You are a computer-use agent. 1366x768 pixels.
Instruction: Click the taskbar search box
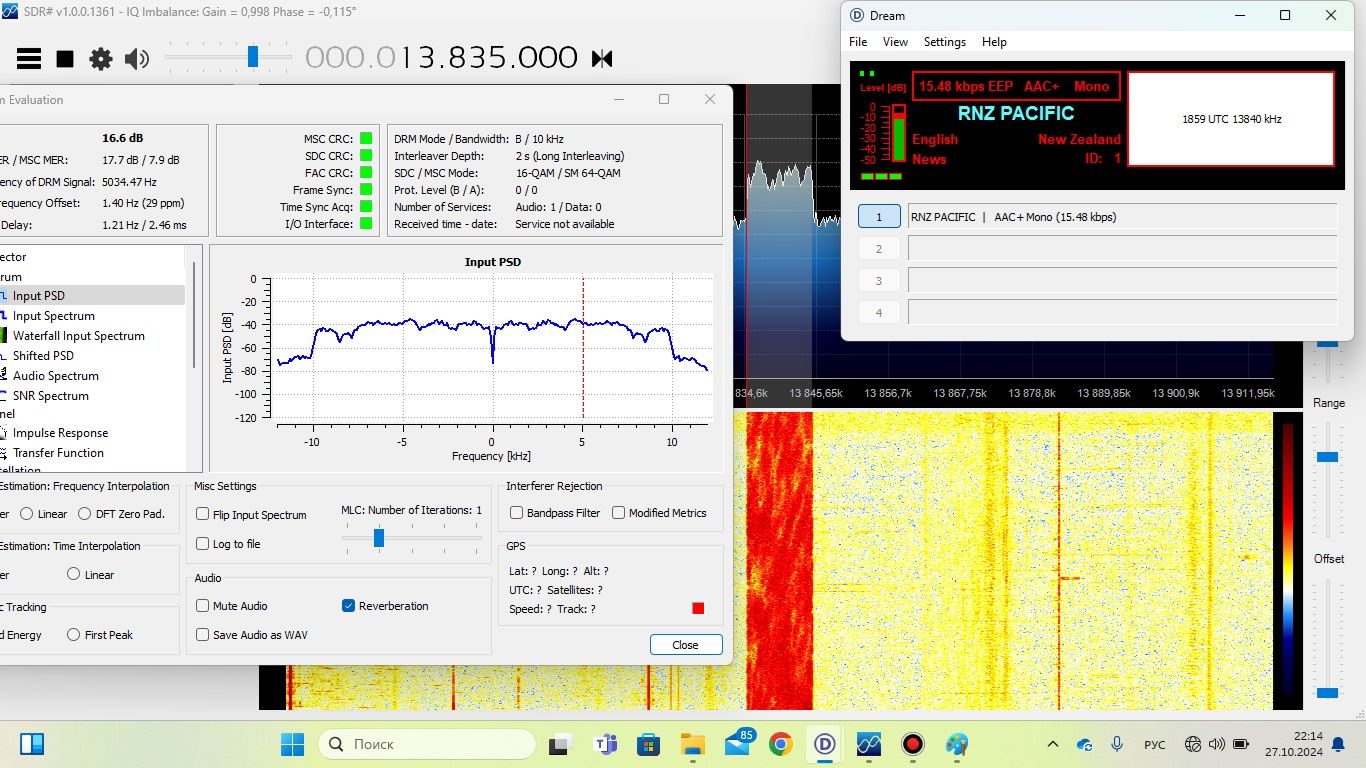tap(427, 744)
